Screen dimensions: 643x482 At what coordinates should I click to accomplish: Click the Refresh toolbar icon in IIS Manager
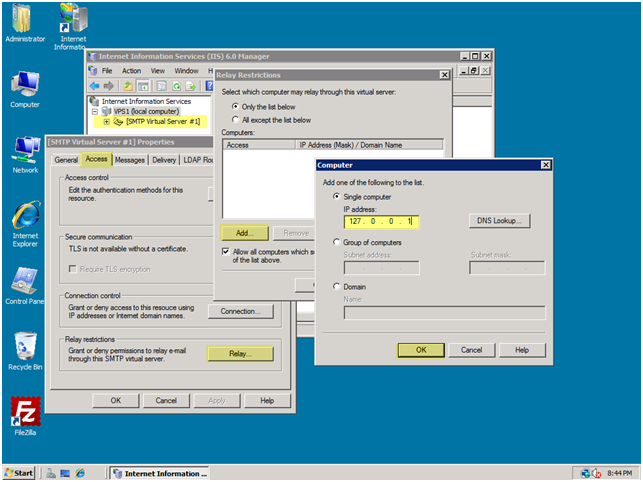point(176,86)
